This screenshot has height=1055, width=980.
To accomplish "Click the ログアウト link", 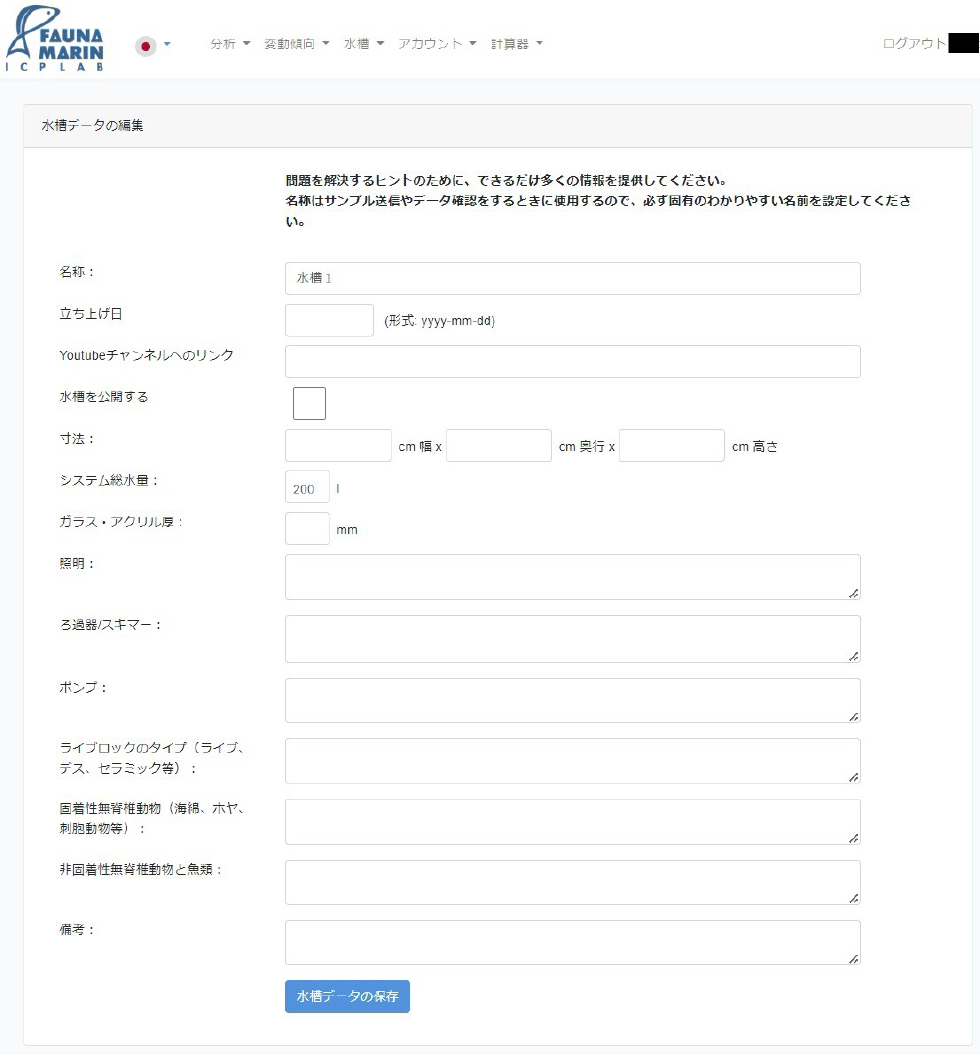I will pos(914,44).
